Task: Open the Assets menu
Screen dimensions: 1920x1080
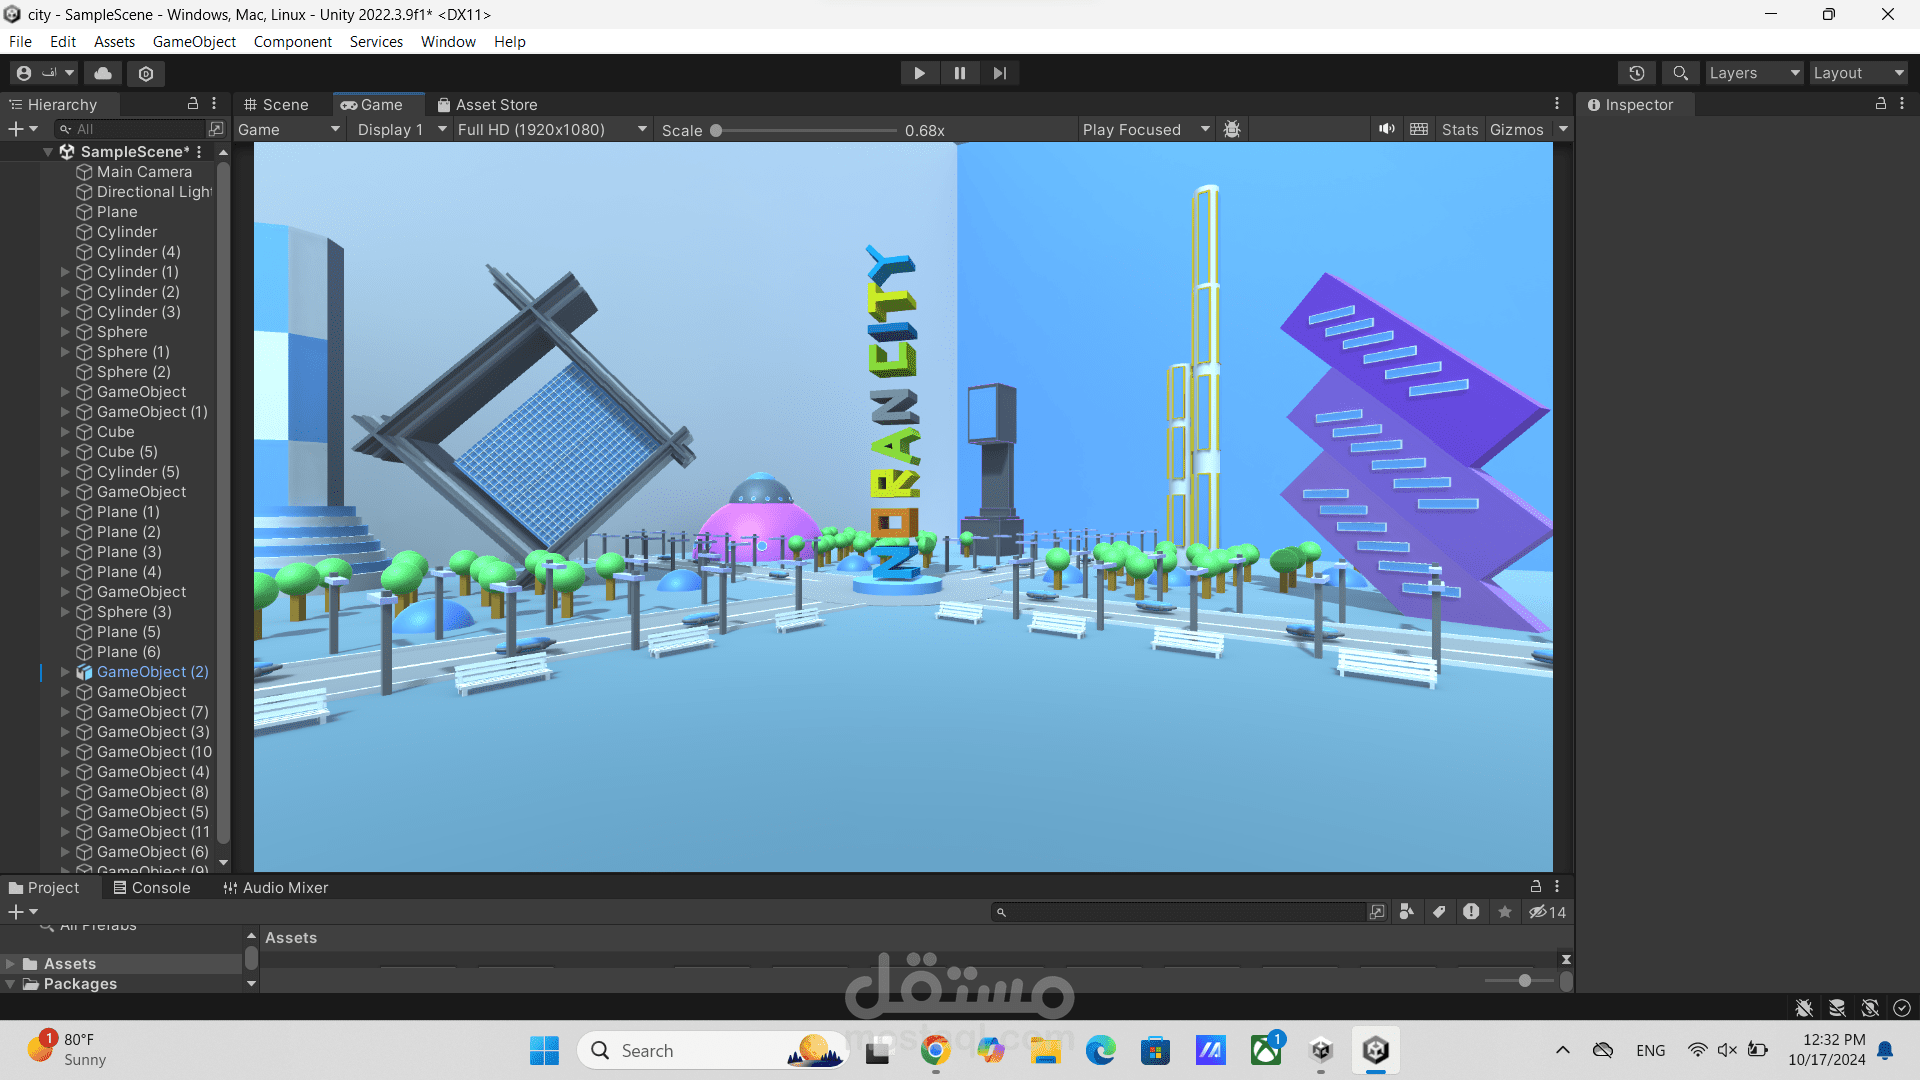Action: (x=114, y=42)
